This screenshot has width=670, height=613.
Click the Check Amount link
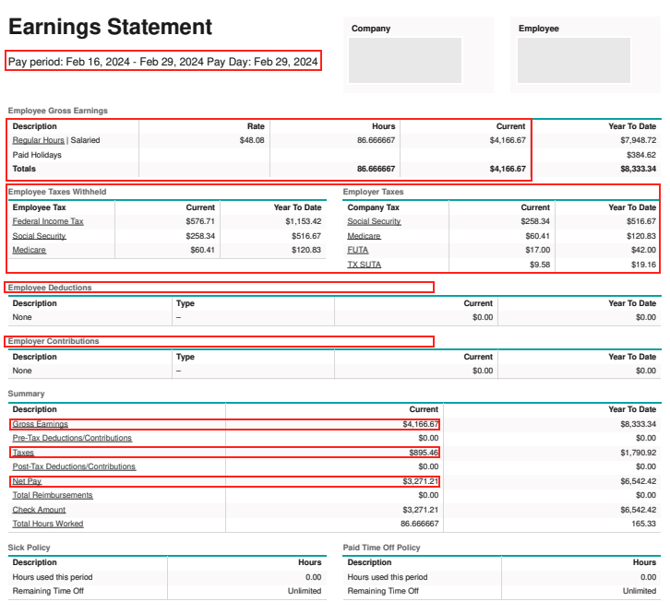[39, 510]
